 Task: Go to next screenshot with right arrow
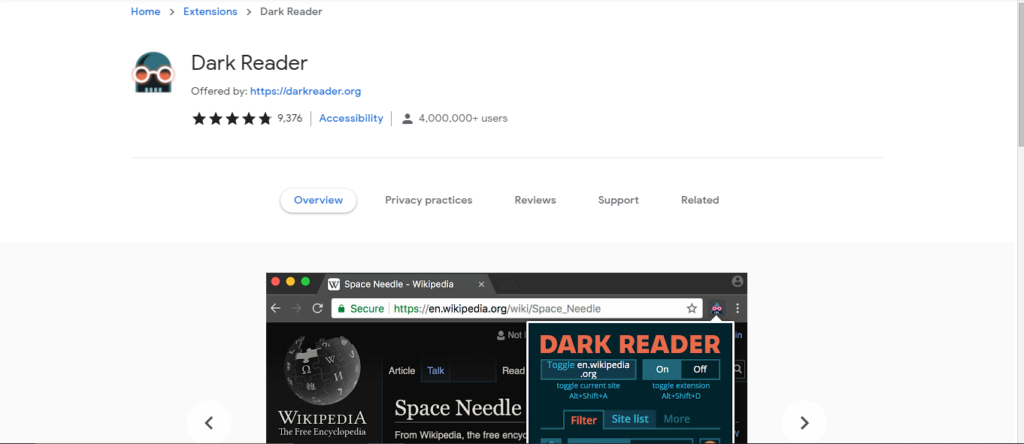[x=805, y=423]
